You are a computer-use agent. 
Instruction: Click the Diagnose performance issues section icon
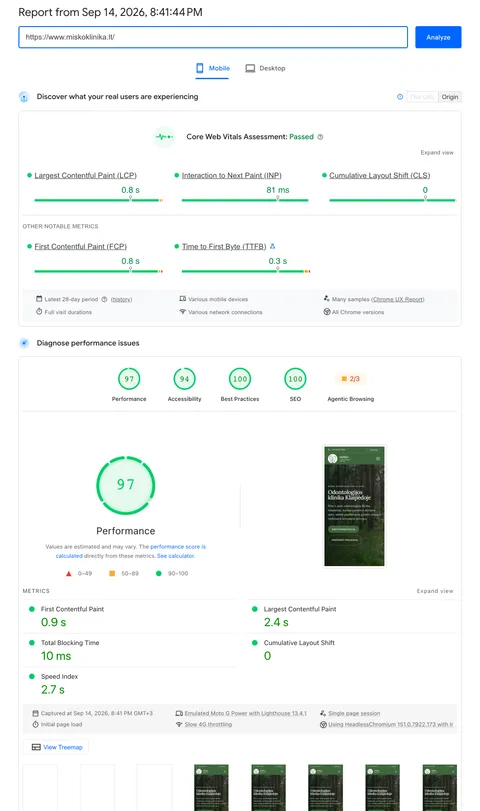coord(24,343)
